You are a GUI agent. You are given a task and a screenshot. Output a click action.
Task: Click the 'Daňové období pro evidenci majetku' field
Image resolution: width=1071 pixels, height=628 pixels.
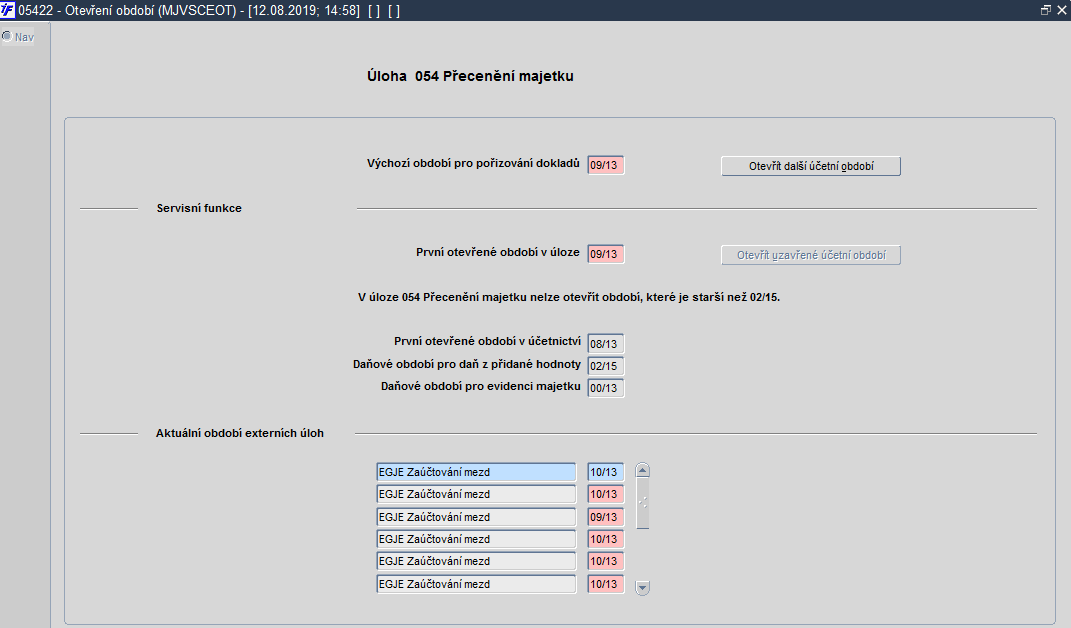click(606, 387)
